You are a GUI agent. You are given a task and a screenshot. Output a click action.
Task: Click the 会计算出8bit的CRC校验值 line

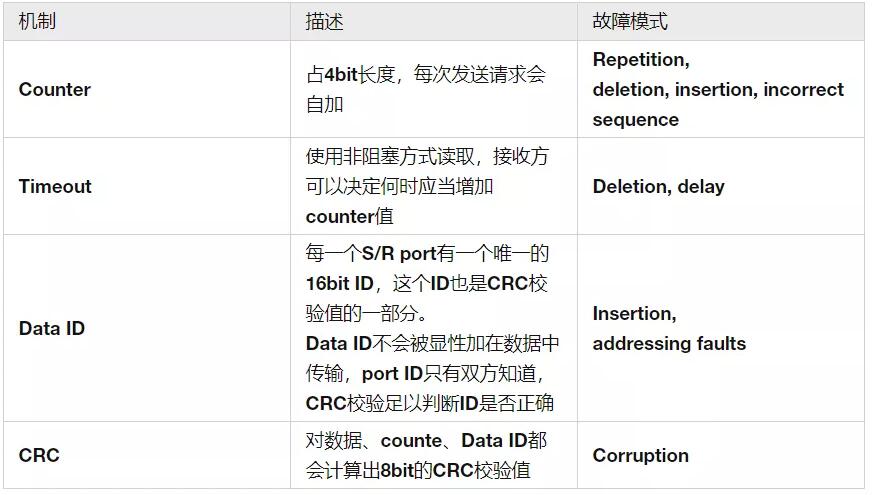tap(418, 470)
